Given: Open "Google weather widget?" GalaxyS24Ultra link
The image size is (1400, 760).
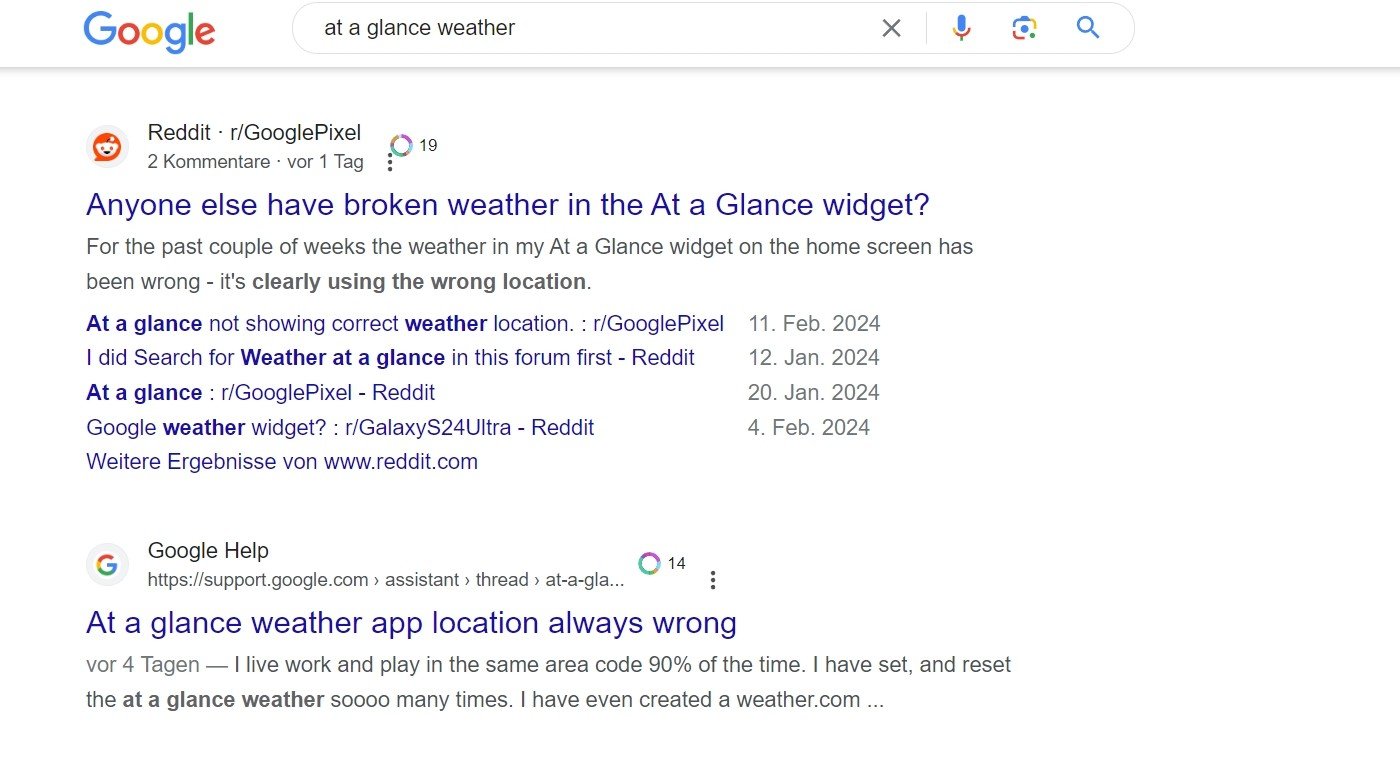Looking at the screenshot, I should pyautogui.click(x=340, y=428).
